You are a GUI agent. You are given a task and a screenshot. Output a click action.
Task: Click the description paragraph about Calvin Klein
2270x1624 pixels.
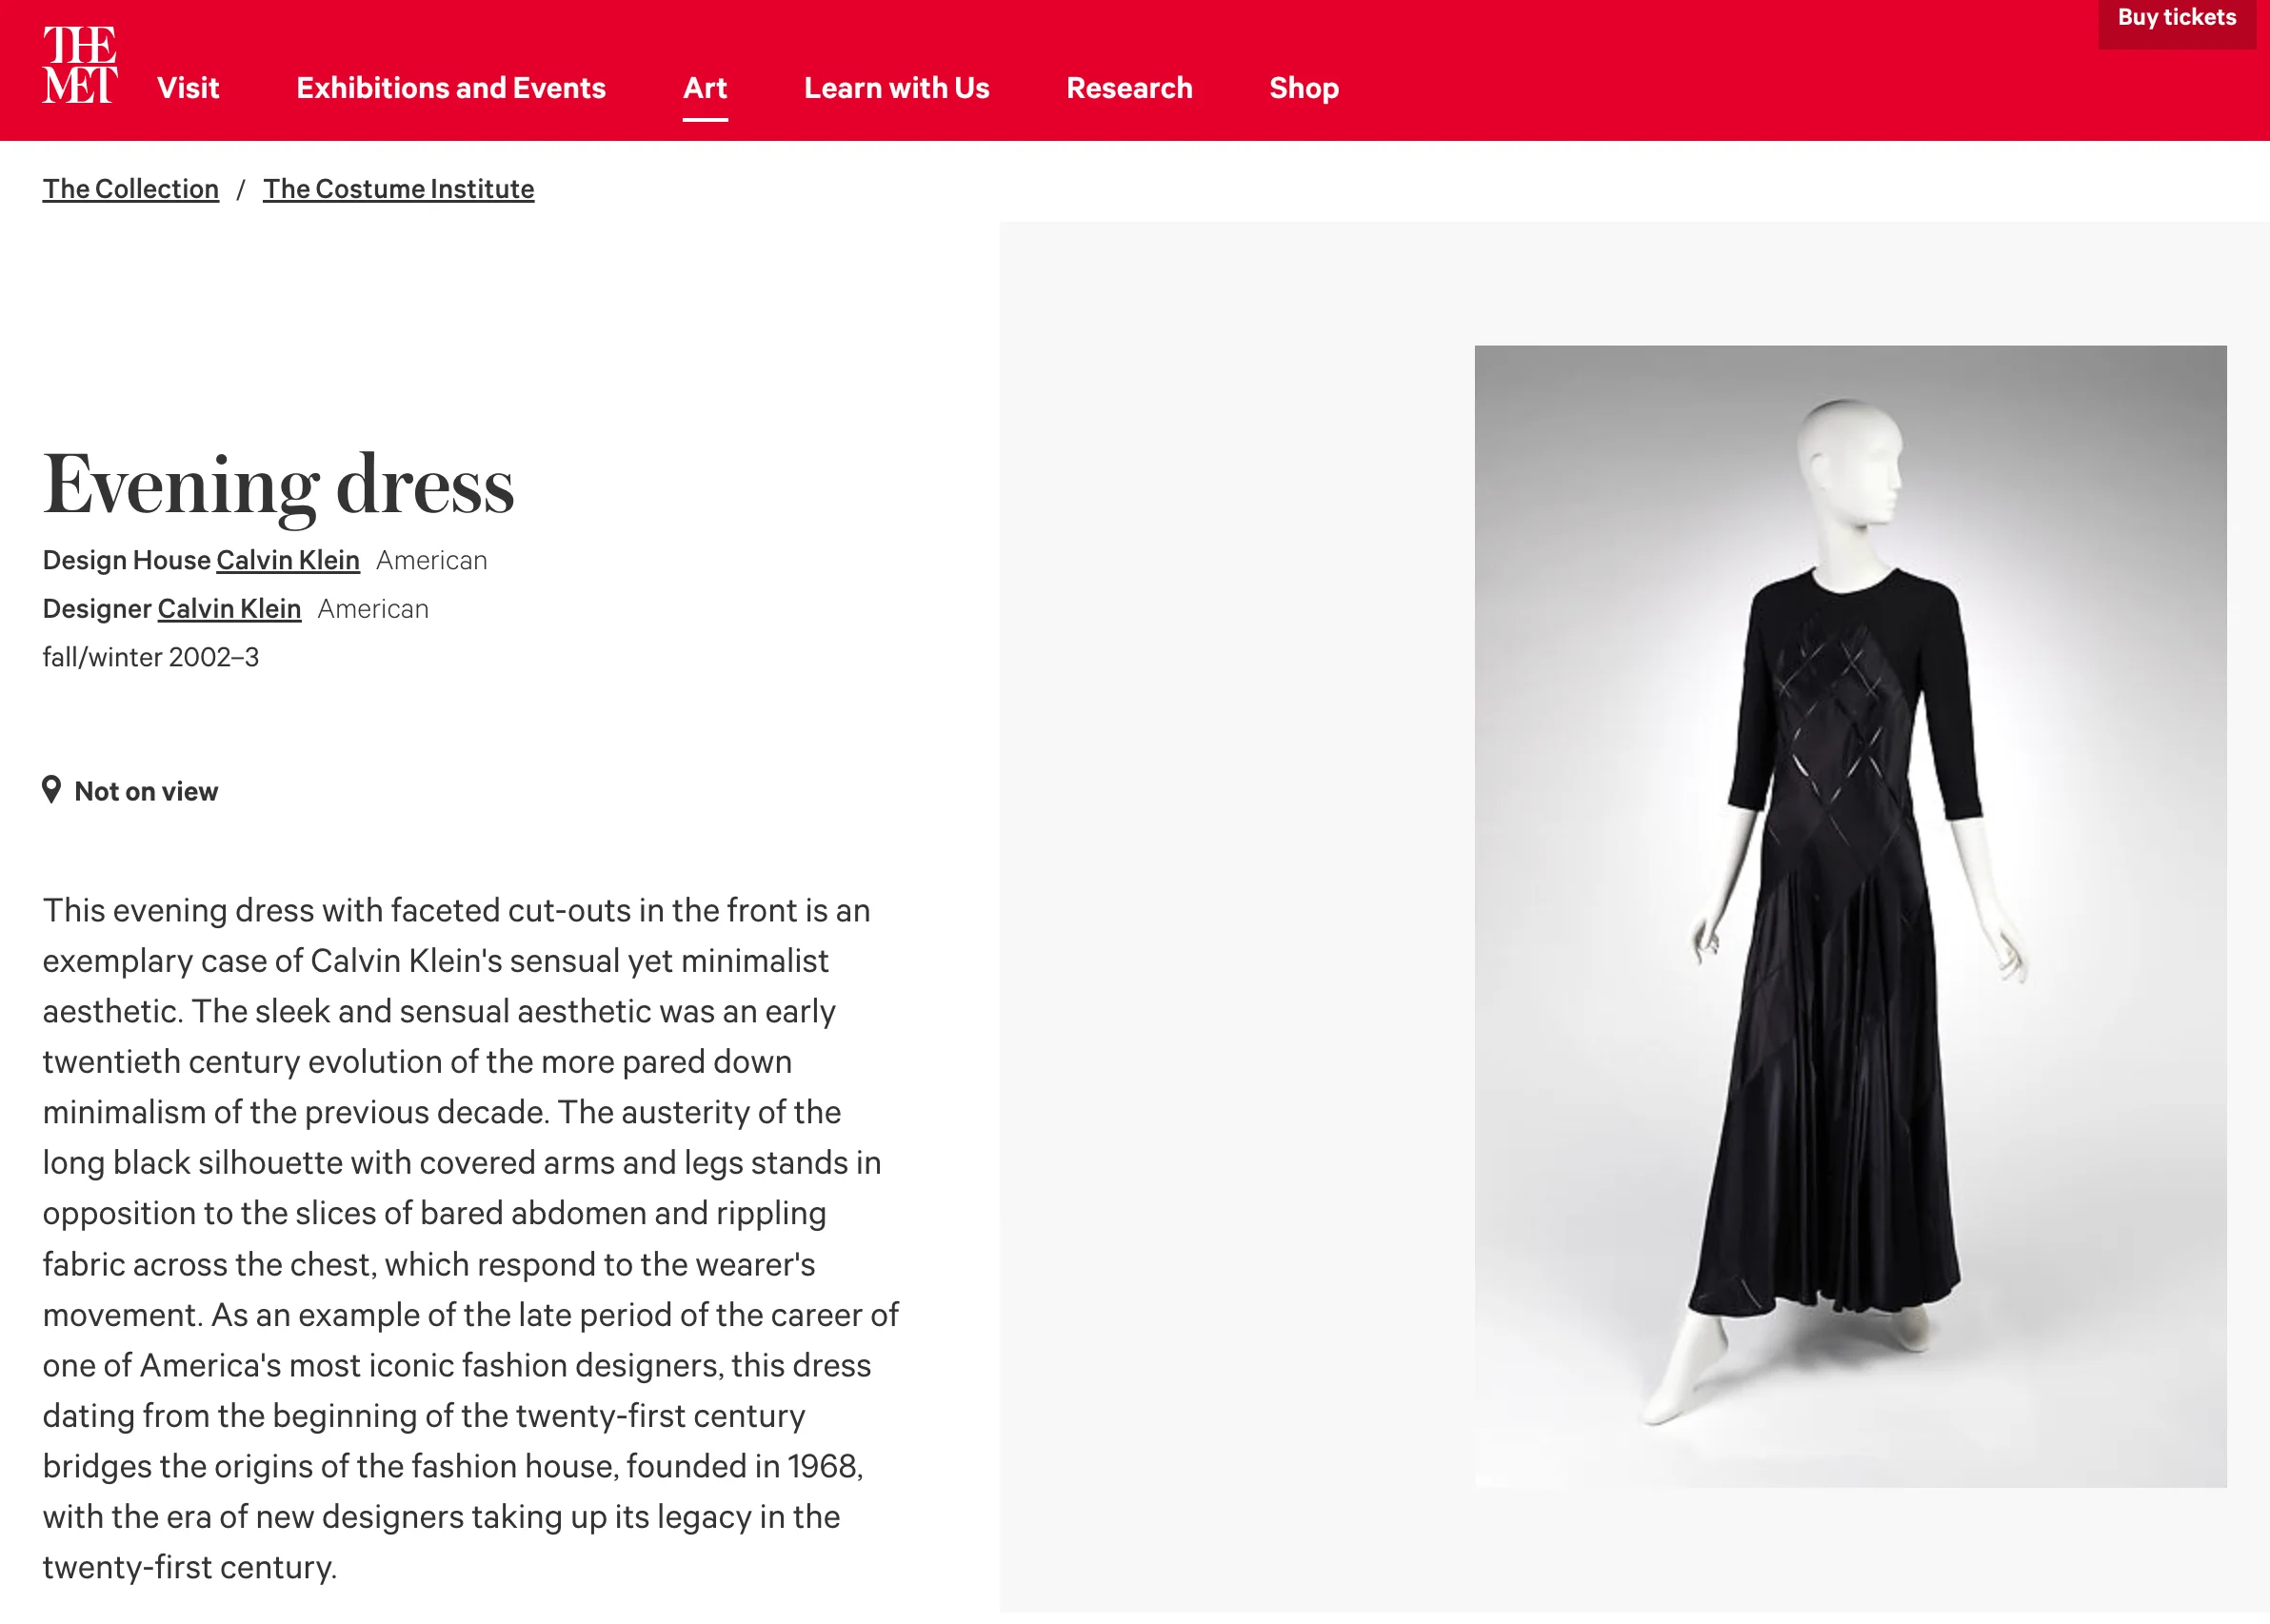(x=471, y=1238)
